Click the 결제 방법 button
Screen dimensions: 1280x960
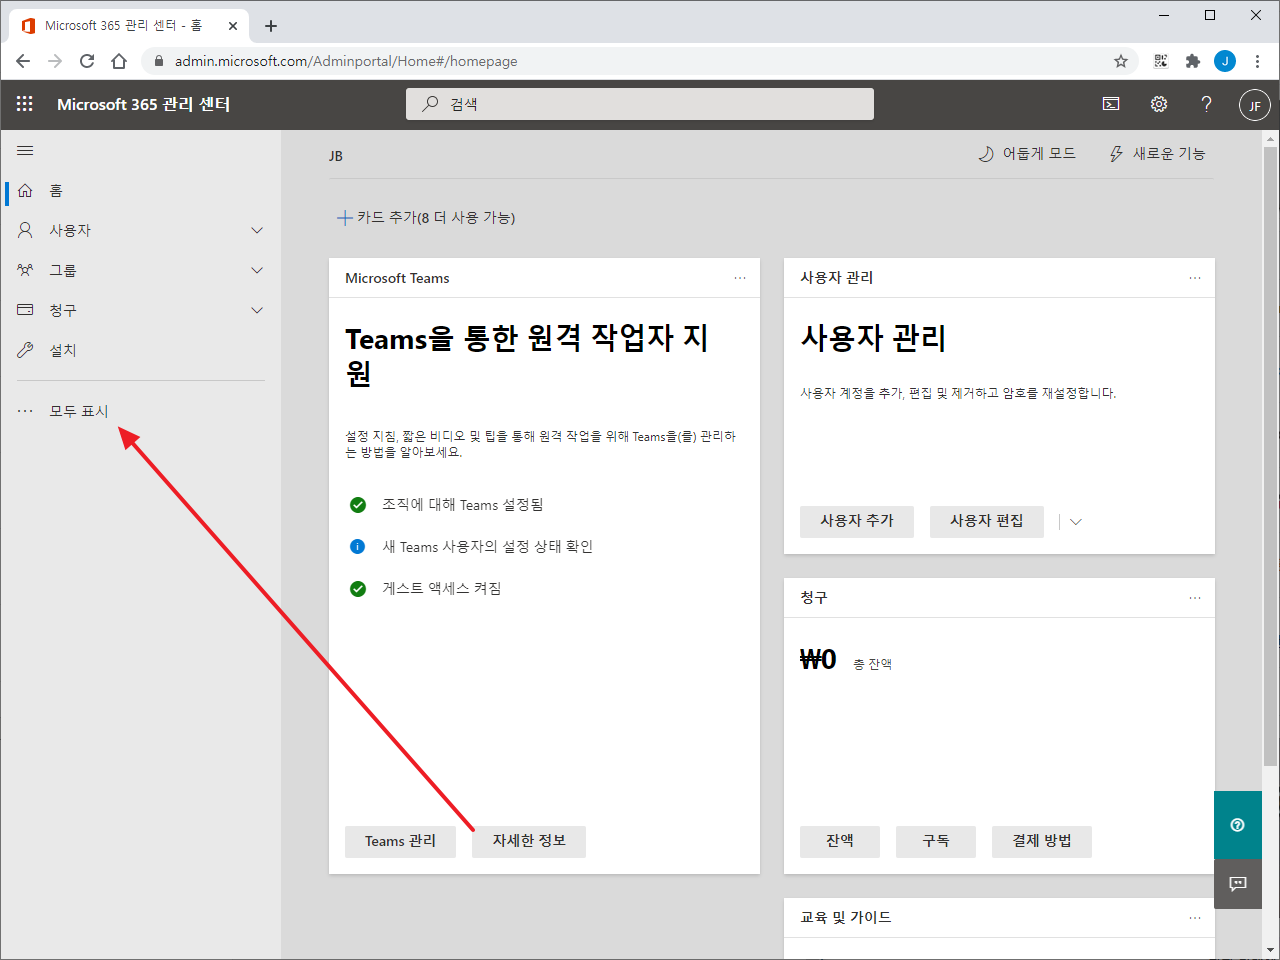[x=1042, y=842]
